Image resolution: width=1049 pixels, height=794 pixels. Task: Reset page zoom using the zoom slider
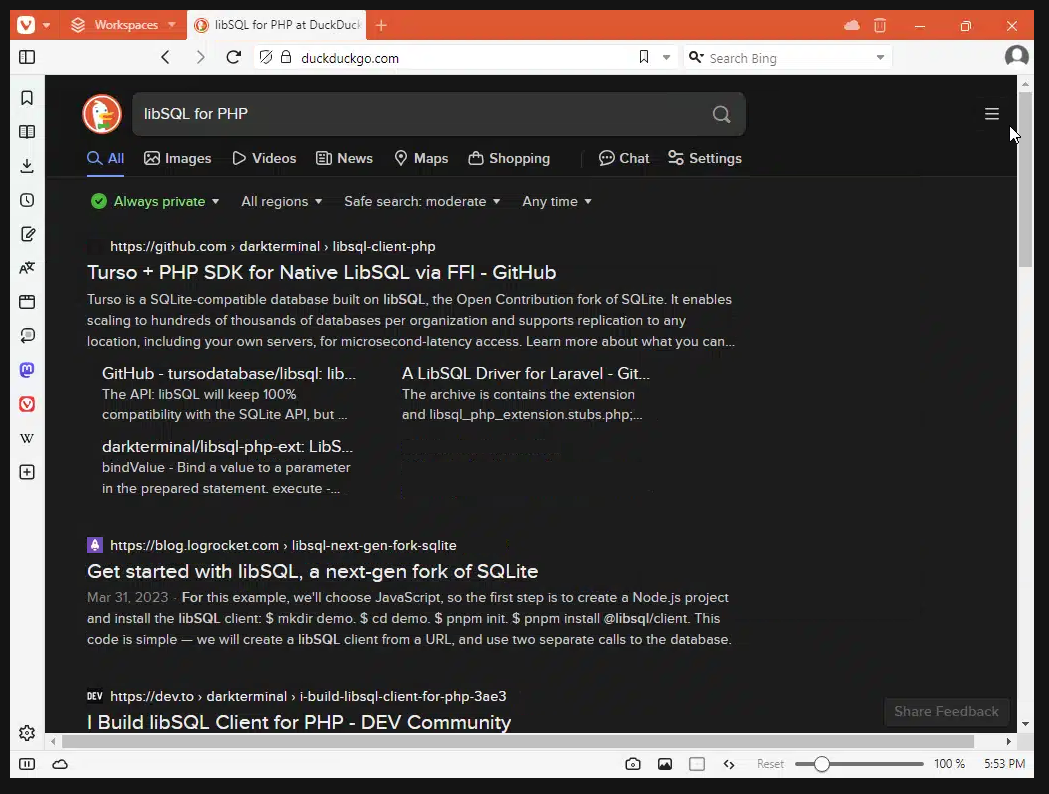coord(769,763)
